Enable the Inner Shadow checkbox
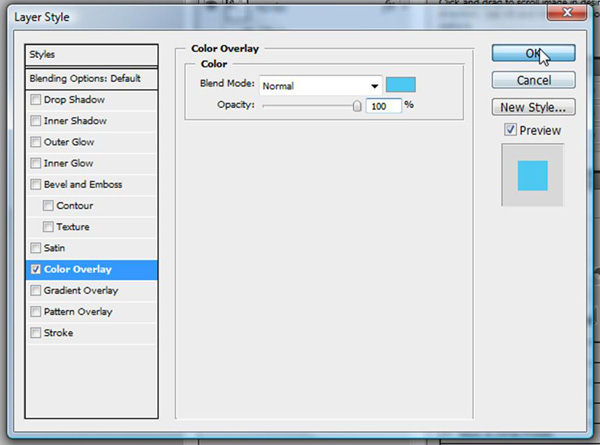The image size is (600, 445). tap(36, 121)
